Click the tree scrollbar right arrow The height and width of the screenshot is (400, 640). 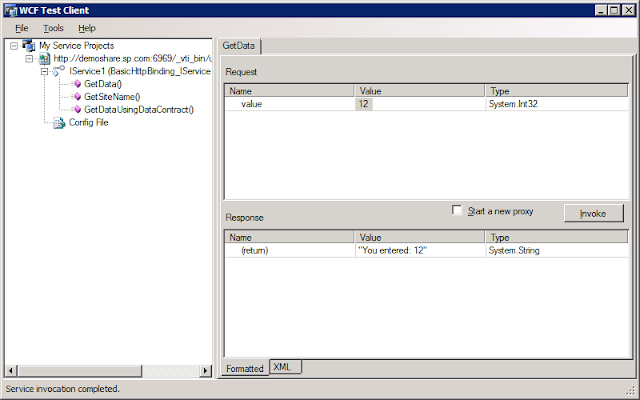[x=205, y=370]
